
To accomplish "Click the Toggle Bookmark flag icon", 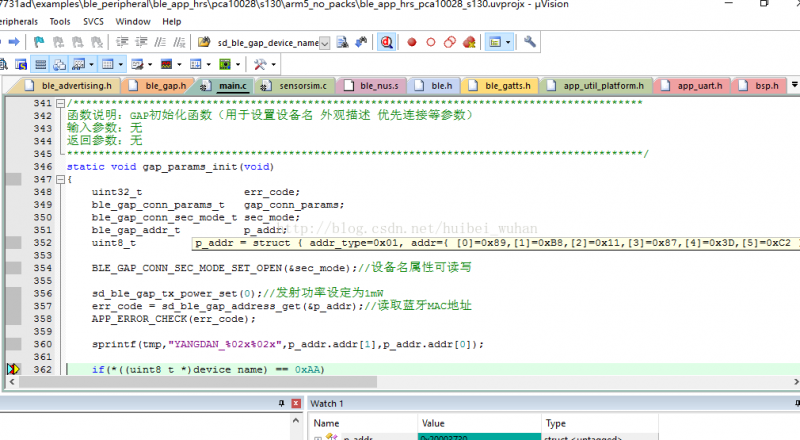I will (39, 43).
